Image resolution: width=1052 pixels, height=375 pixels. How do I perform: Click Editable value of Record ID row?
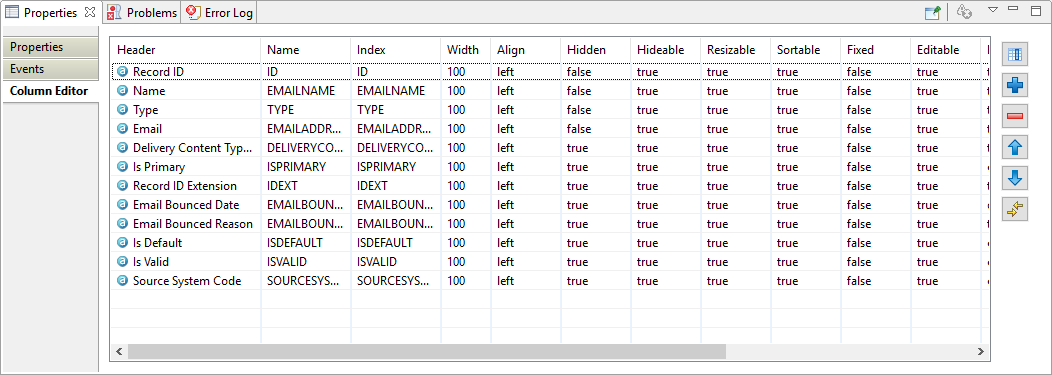[x=927, y=72]
